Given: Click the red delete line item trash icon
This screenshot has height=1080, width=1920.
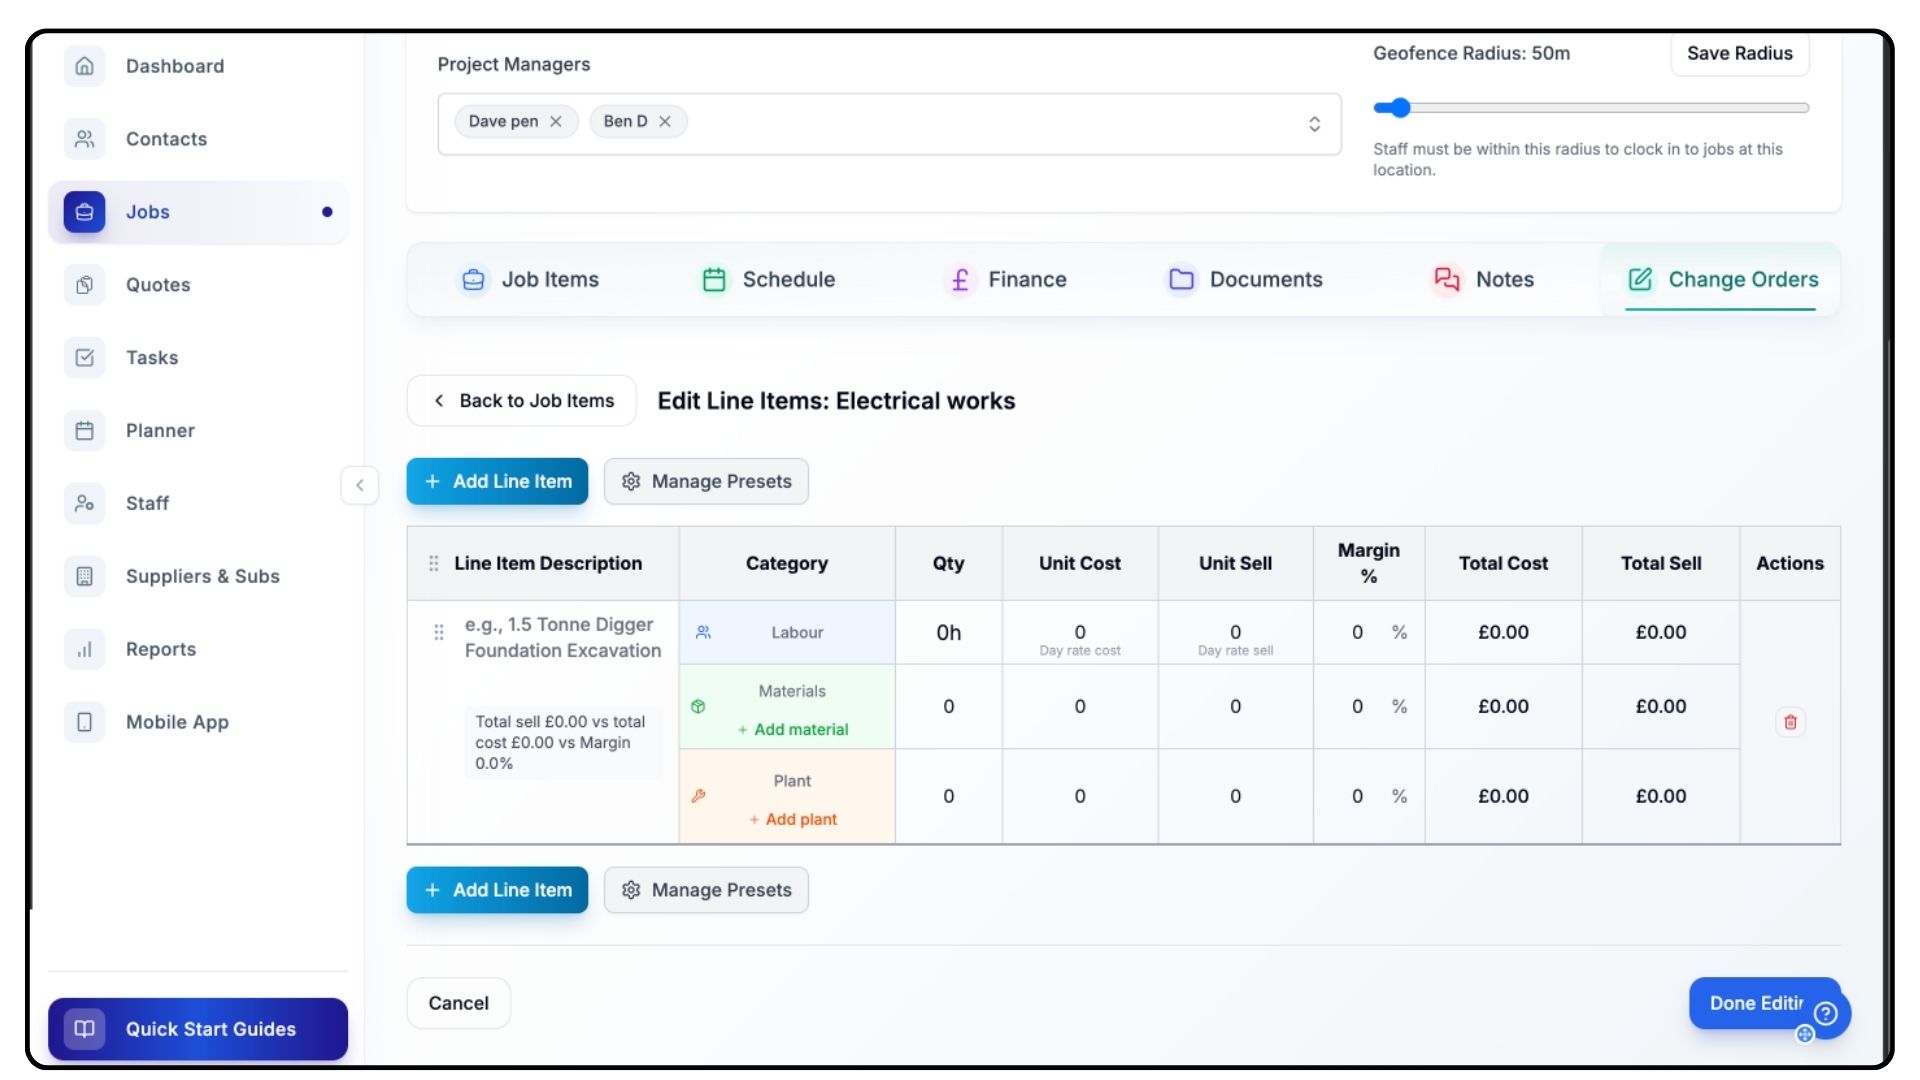Looking at the screenshot, I should click(1790, 722).
